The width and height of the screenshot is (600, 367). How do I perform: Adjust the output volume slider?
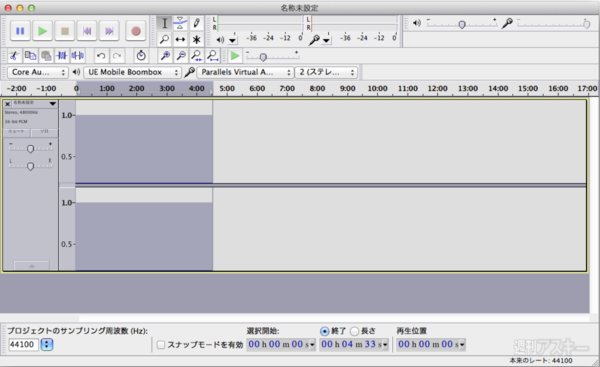point(462,24)
